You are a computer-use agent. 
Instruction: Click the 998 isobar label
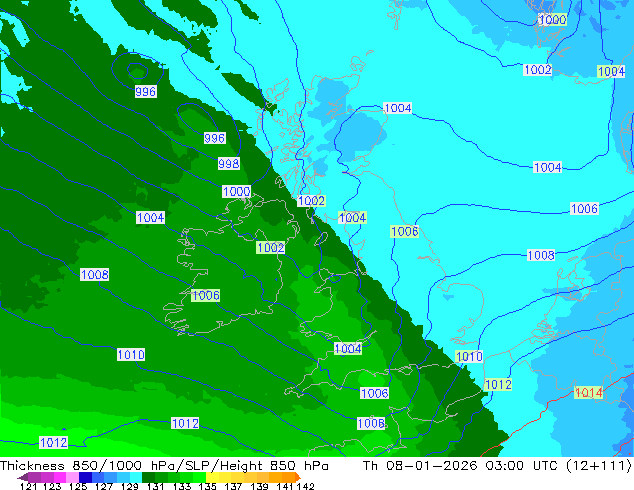[x=229, y=164]
